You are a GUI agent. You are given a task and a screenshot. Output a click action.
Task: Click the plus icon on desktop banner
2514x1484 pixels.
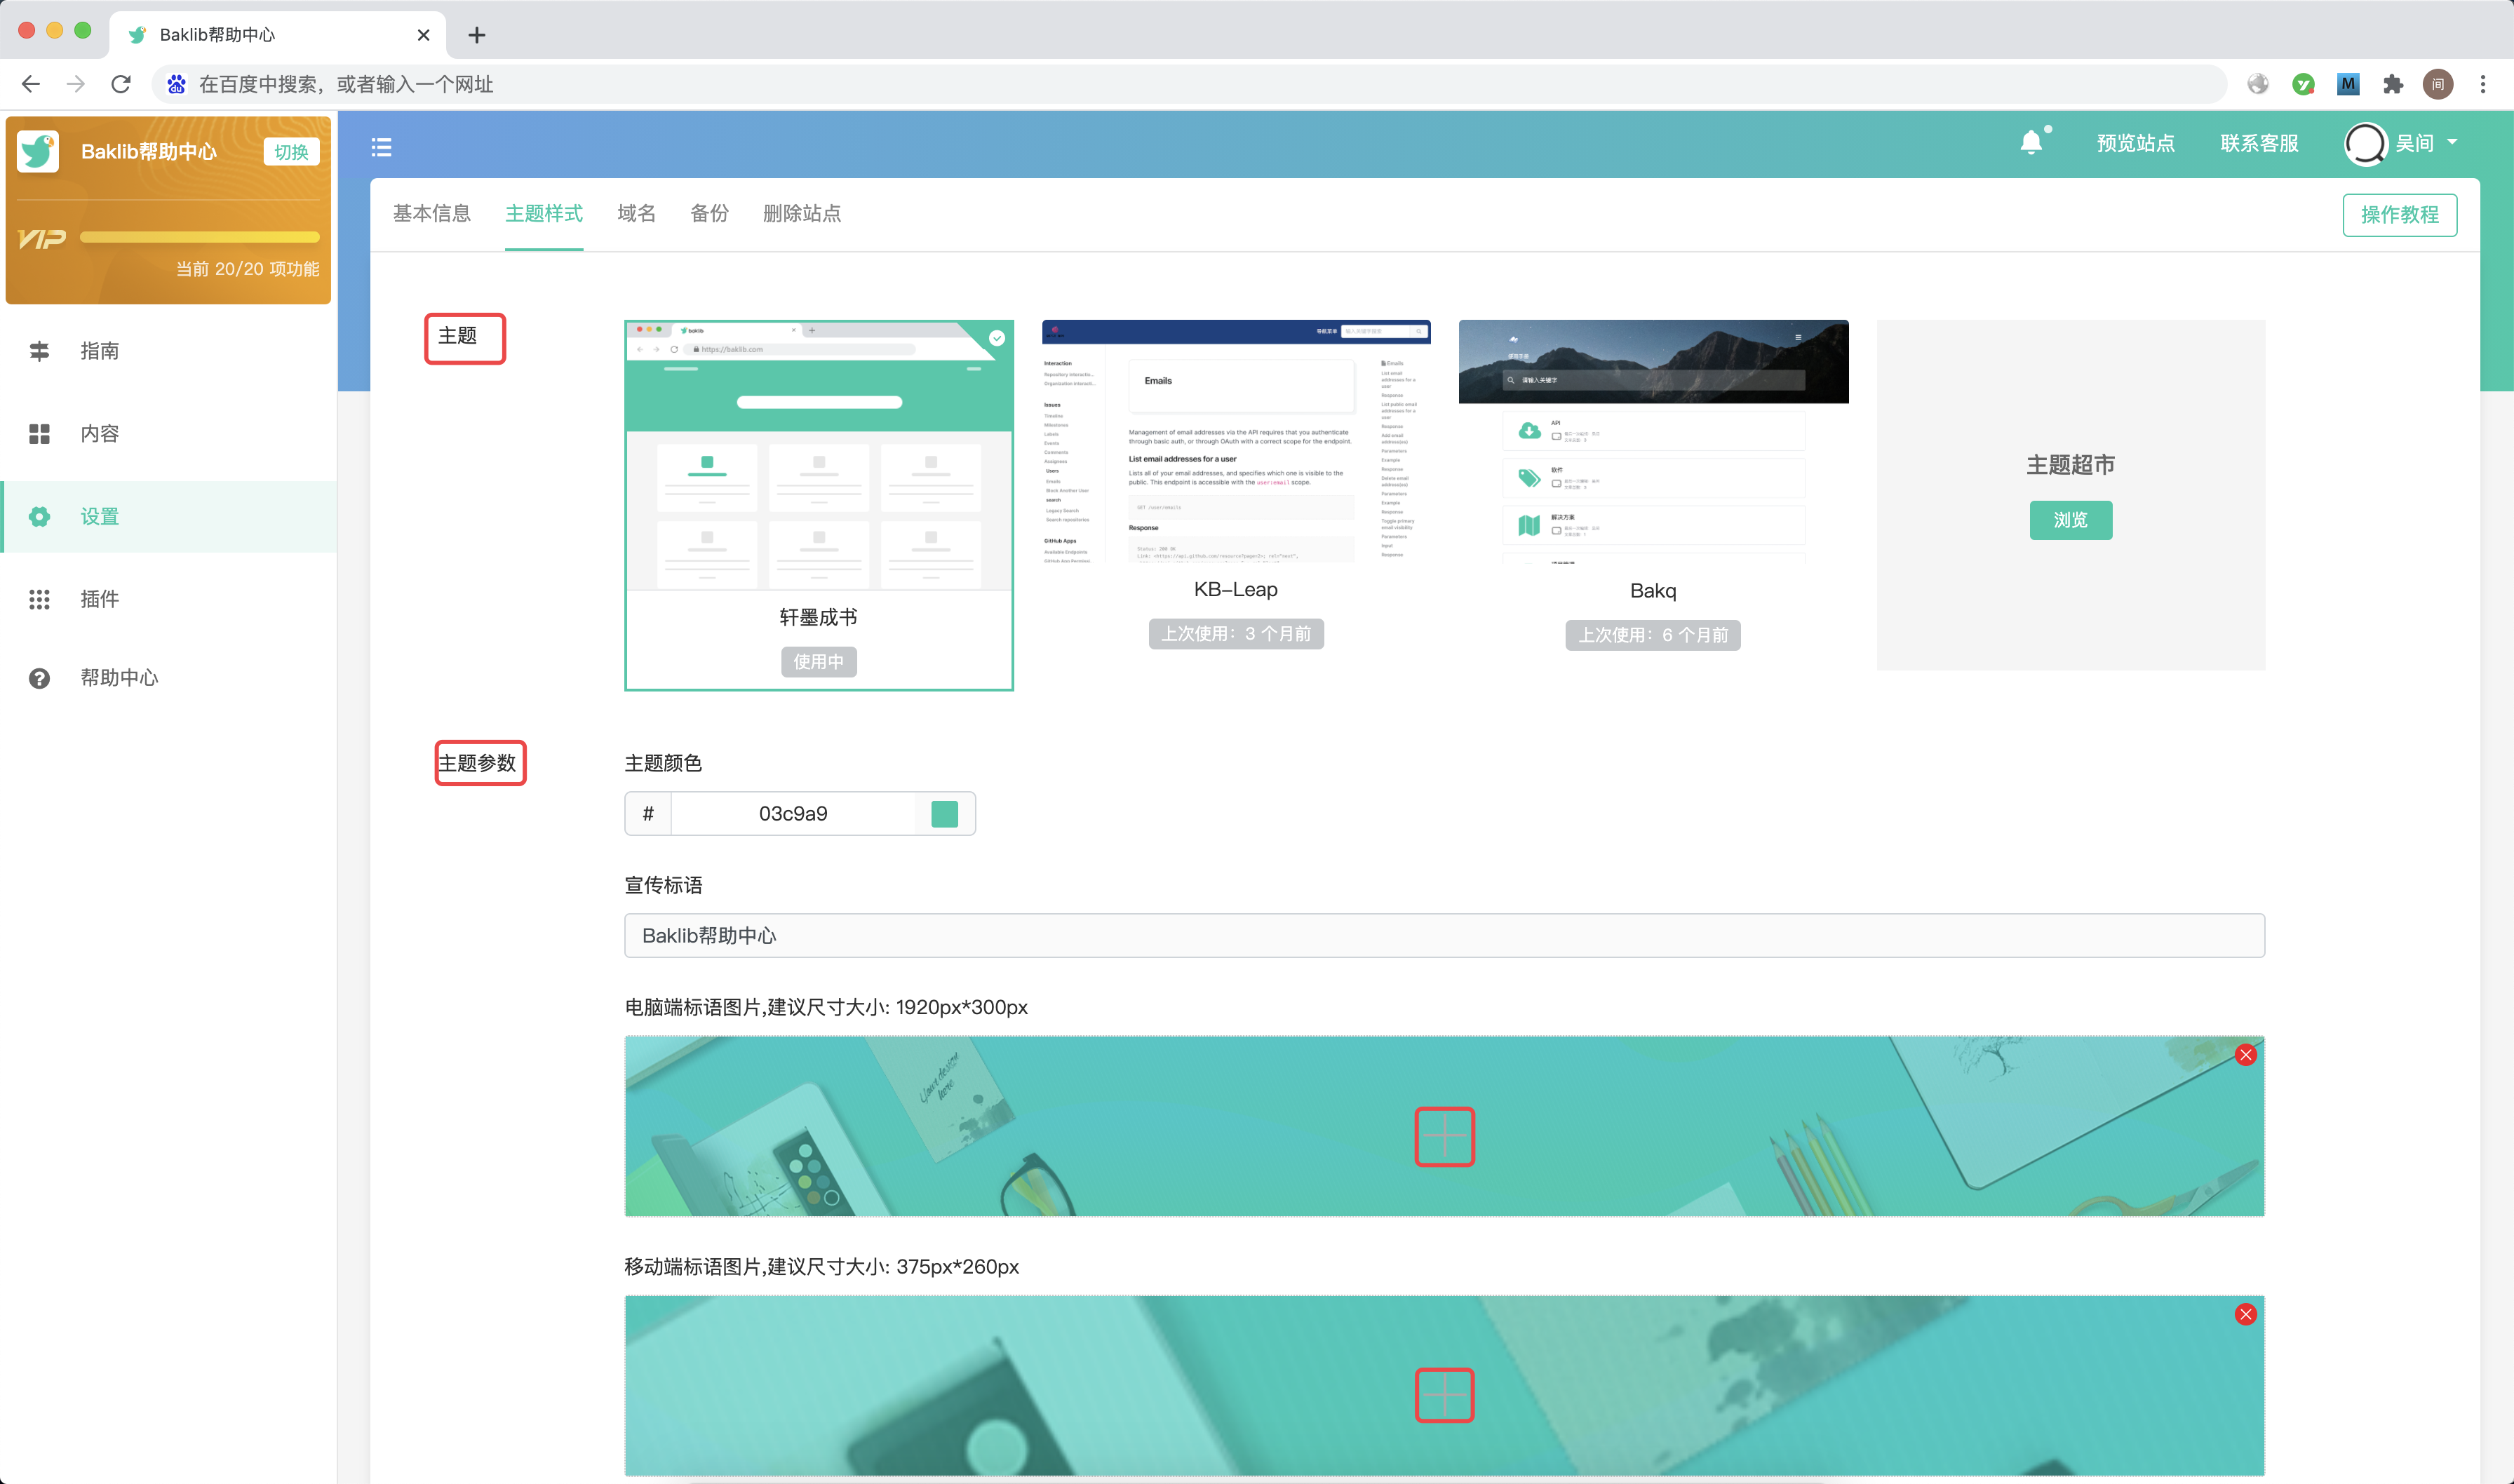point(1444,1136)
